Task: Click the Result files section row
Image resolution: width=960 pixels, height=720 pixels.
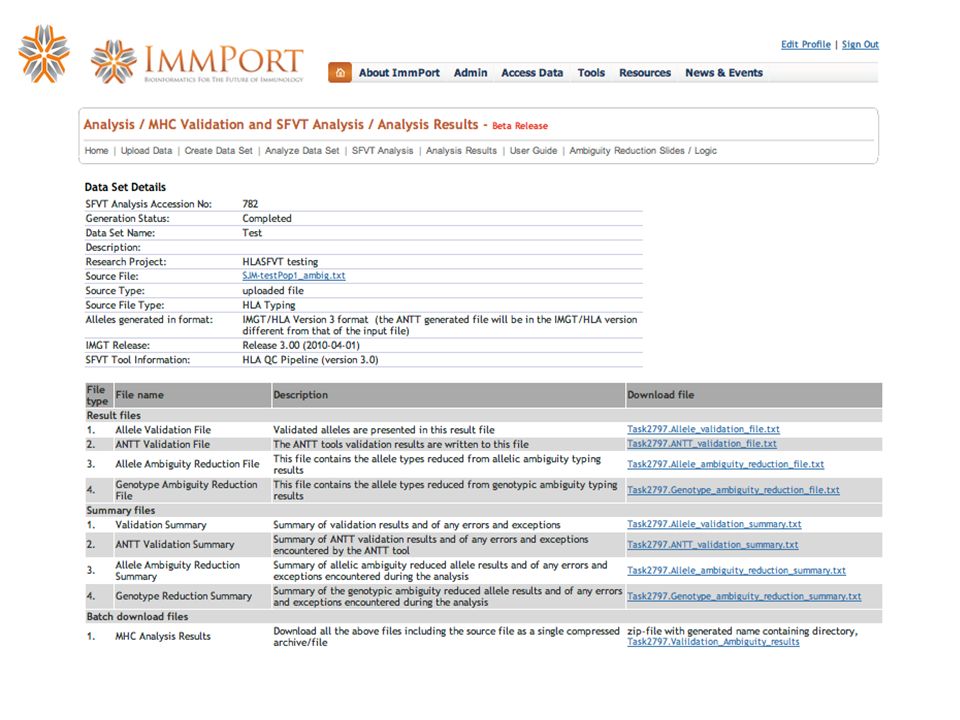Action: (484, 415)
